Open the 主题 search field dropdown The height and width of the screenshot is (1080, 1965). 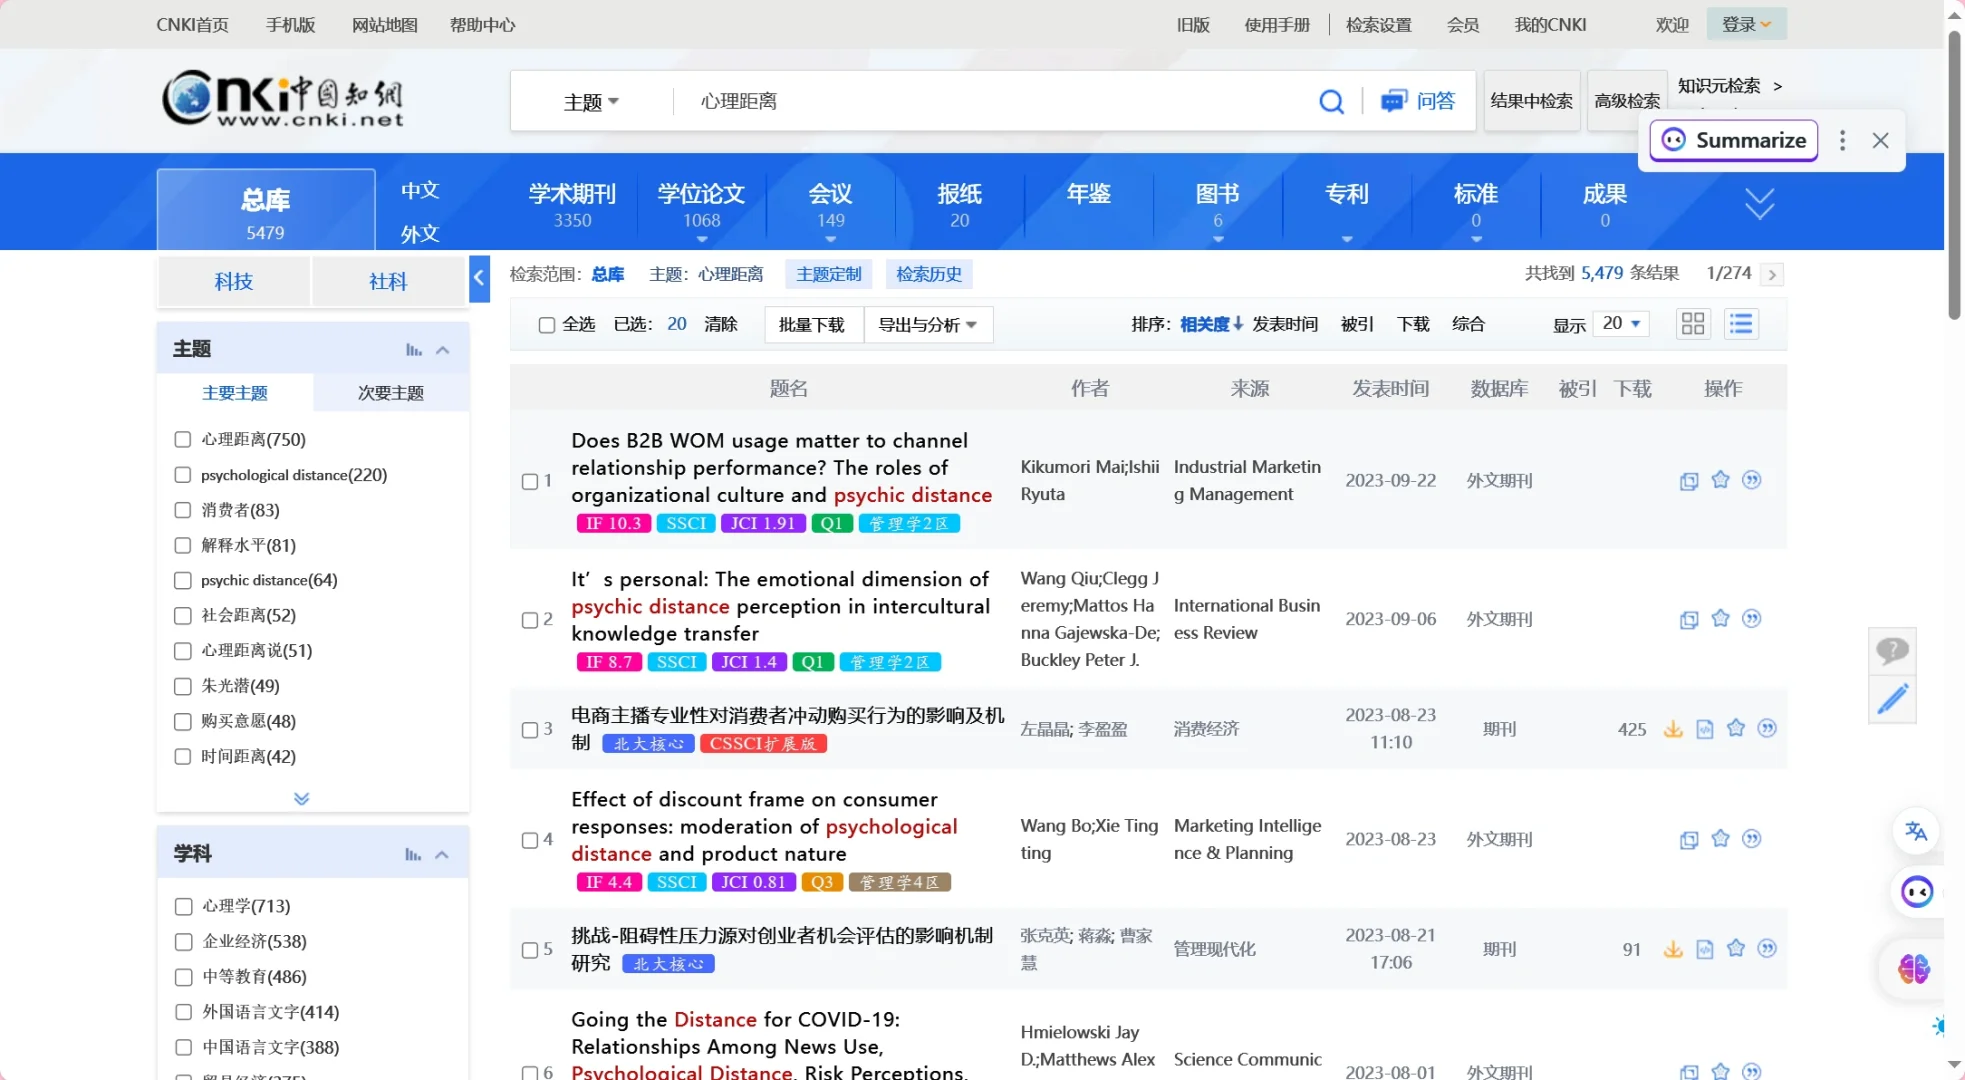pos(590,101)
